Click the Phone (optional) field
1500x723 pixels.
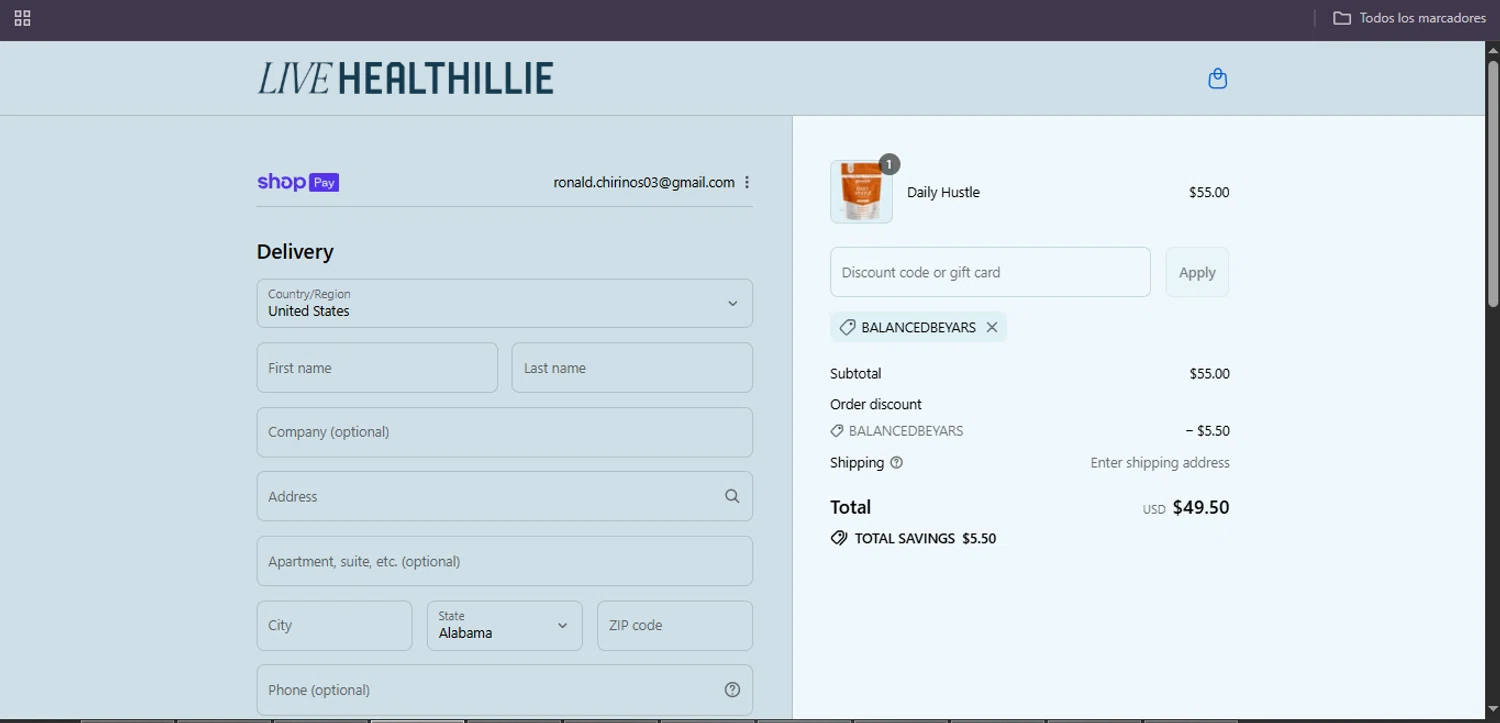[504, 690]
